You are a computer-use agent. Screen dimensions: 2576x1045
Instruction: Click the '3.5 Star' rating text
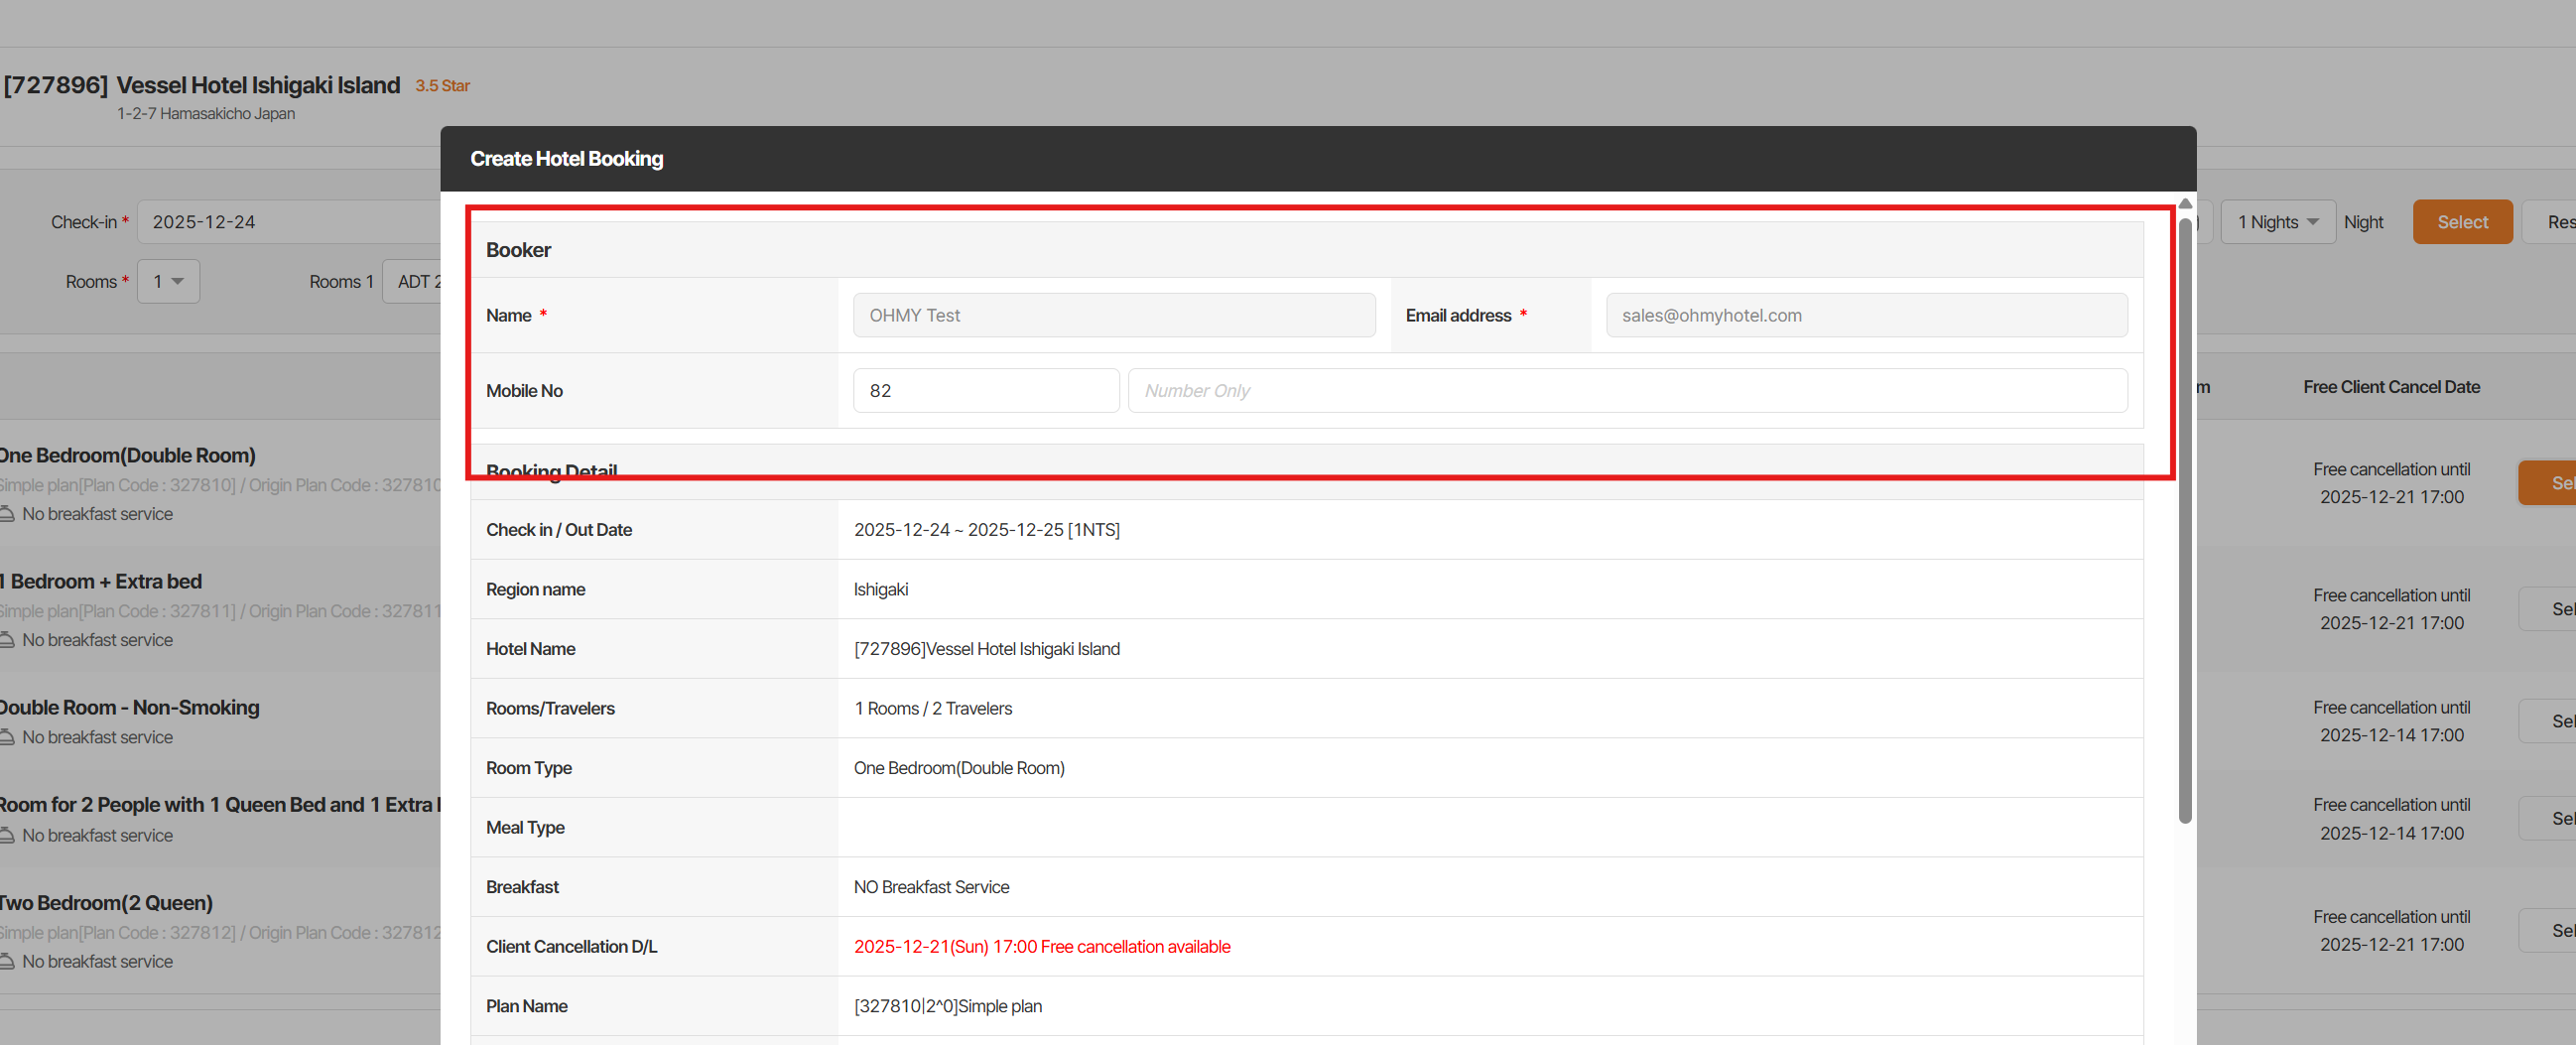[442, 86]
